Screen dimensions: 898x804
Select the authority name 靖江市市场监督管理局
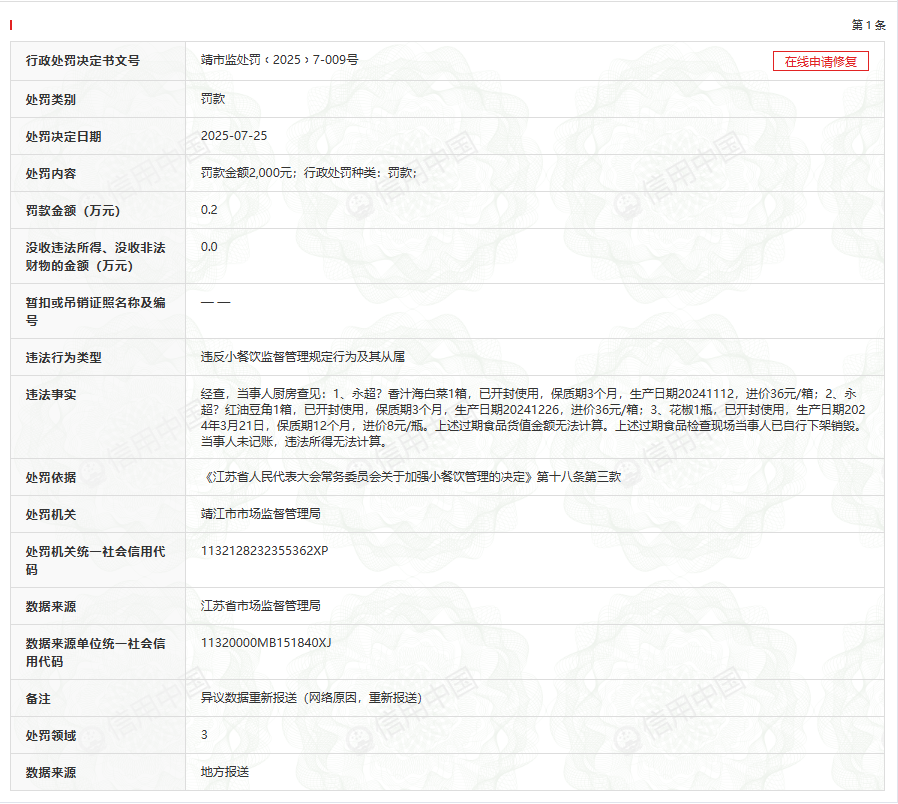pos(261,514)
